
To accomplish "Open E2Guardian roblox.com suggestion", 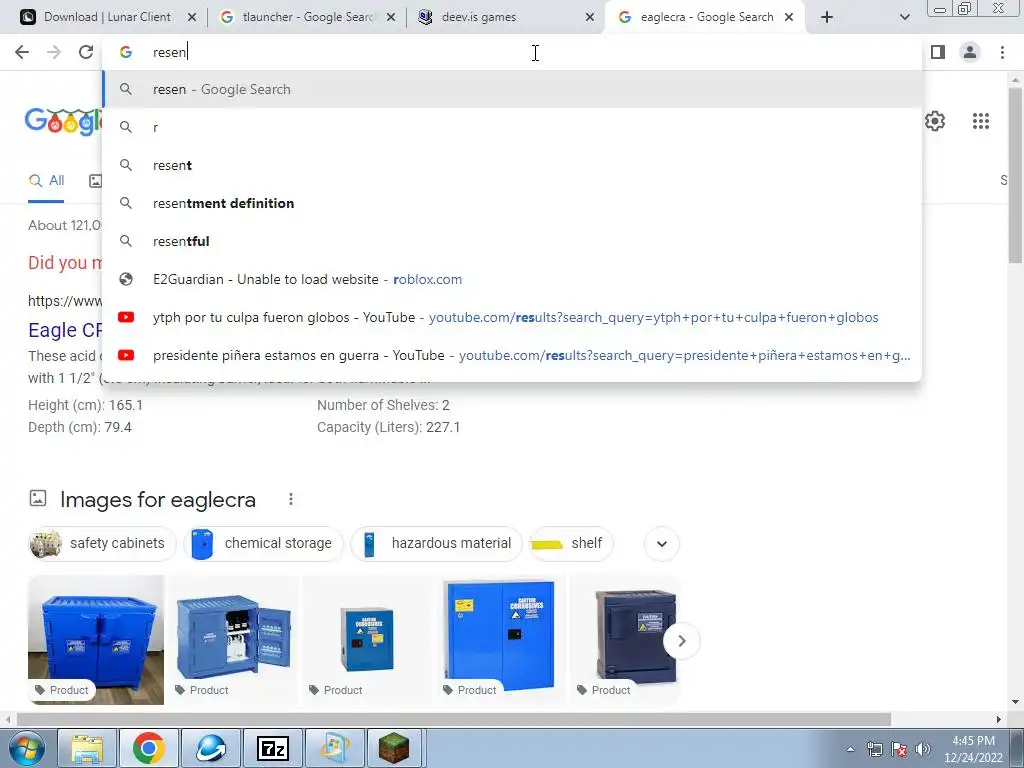I will (x=512, y=279).
